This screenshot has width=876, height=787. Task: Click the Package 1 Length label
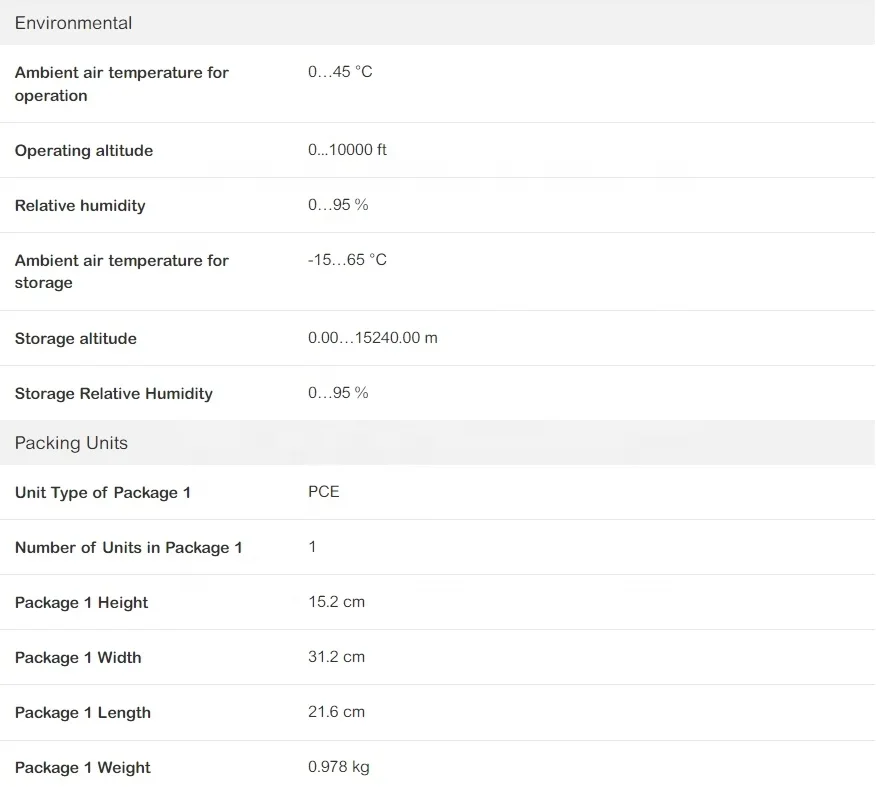(83, 712)
